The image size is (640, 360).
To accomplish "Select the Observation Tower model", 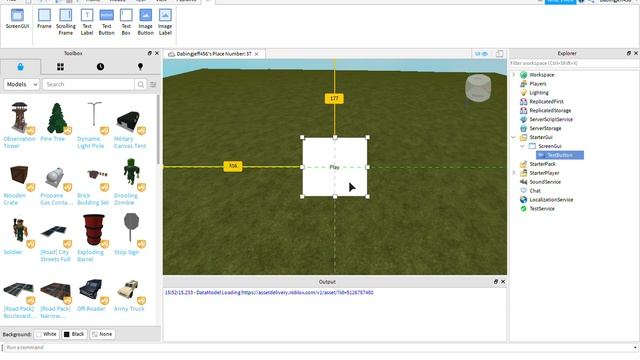I will pyautogui.click(x=19, y=125).
